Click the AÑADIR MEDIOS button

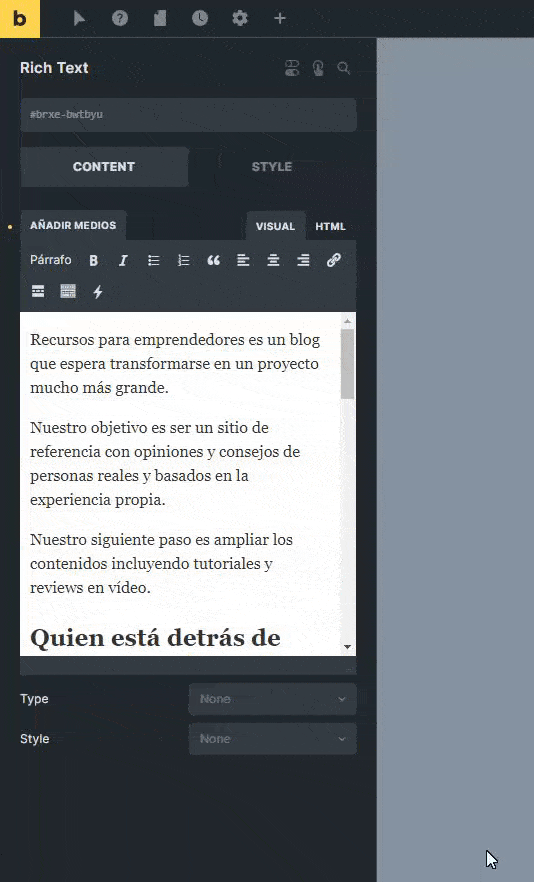(x=73, y=225)
